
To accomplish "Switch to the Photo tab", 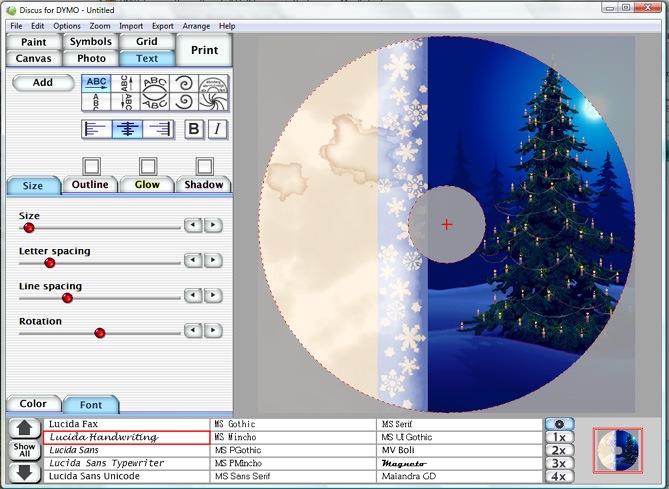I will [90, 58].
